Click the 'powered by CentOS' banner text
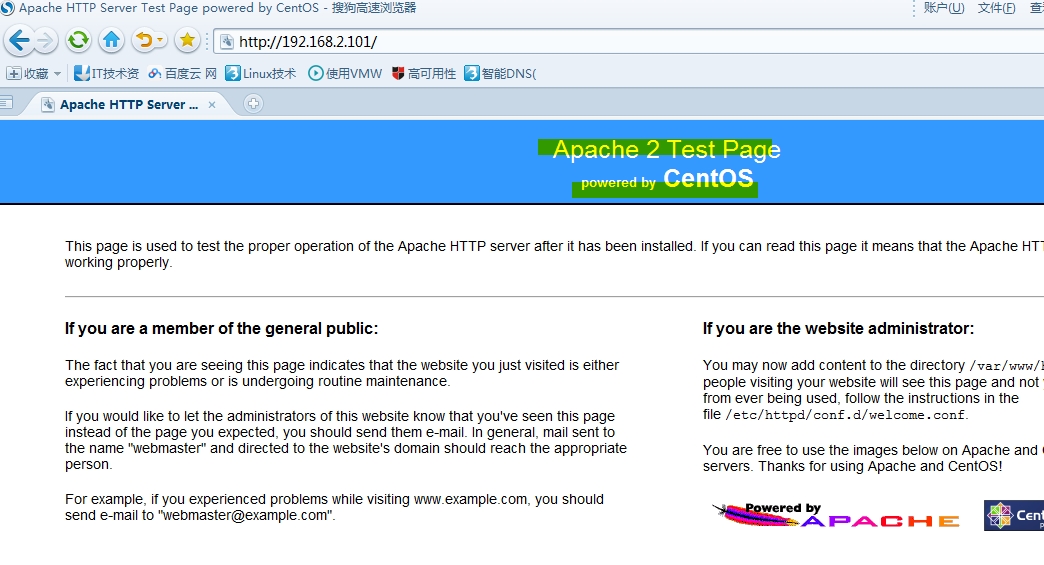1044x565 pixels. 667,179
